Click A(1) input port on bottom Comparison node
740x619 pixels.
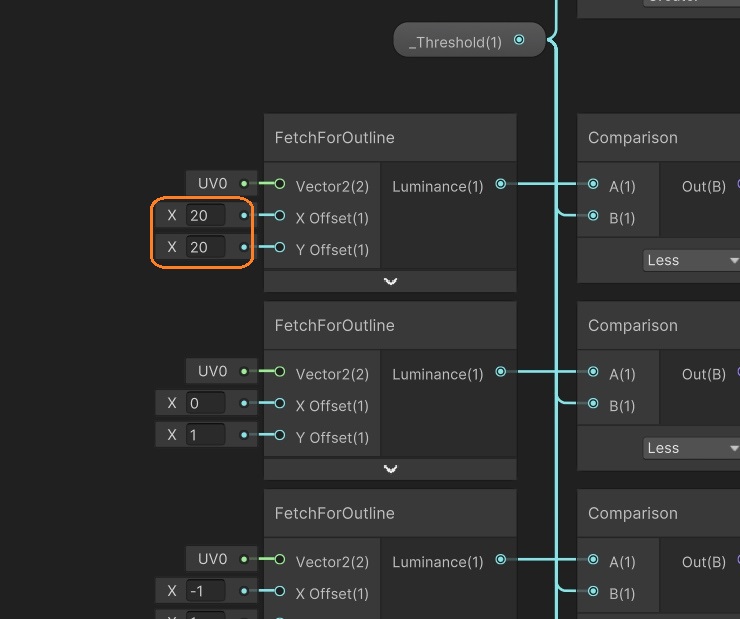click(x=594, y=560)
